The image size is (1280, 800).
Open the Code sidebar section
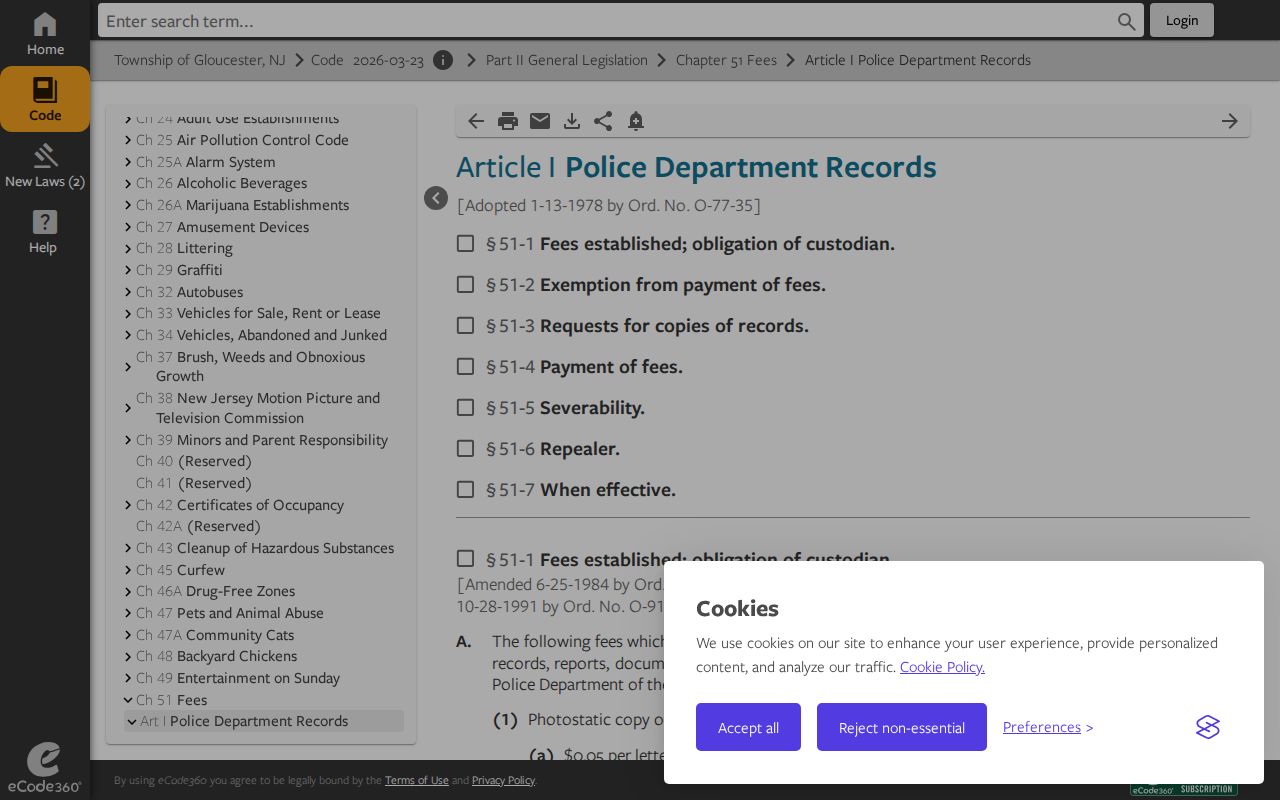click(45, 99)
